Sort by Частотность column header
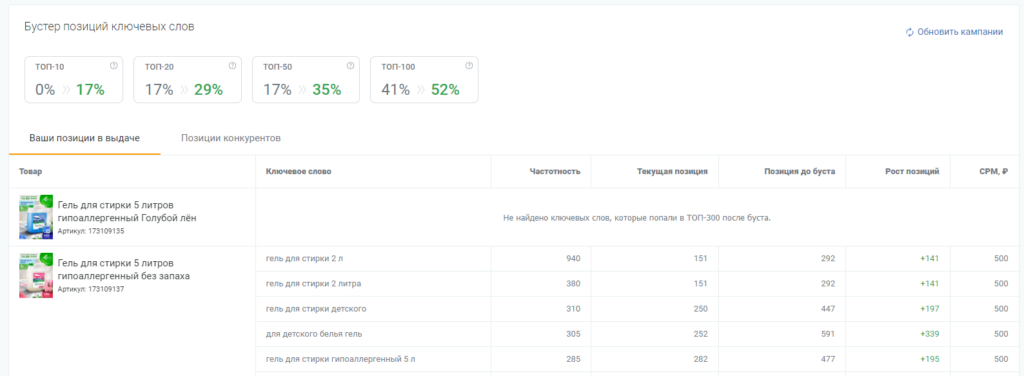The height and width of the screenshot is (376, 1024). pyautogui.click(x=555, y=172)
